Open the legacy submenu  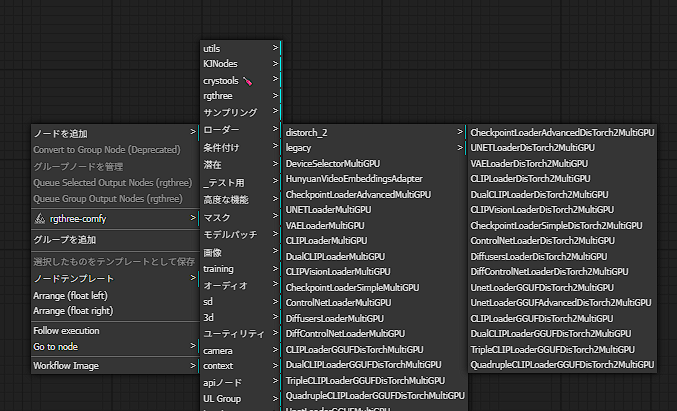click(x=298, y=147)
